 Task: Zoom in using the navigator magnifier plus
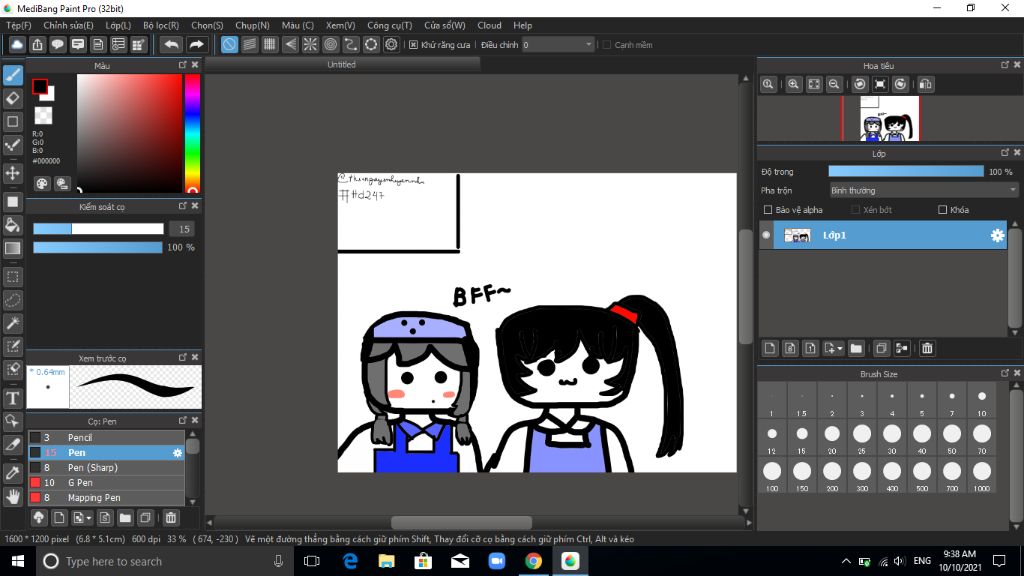(x=793, y=85)
